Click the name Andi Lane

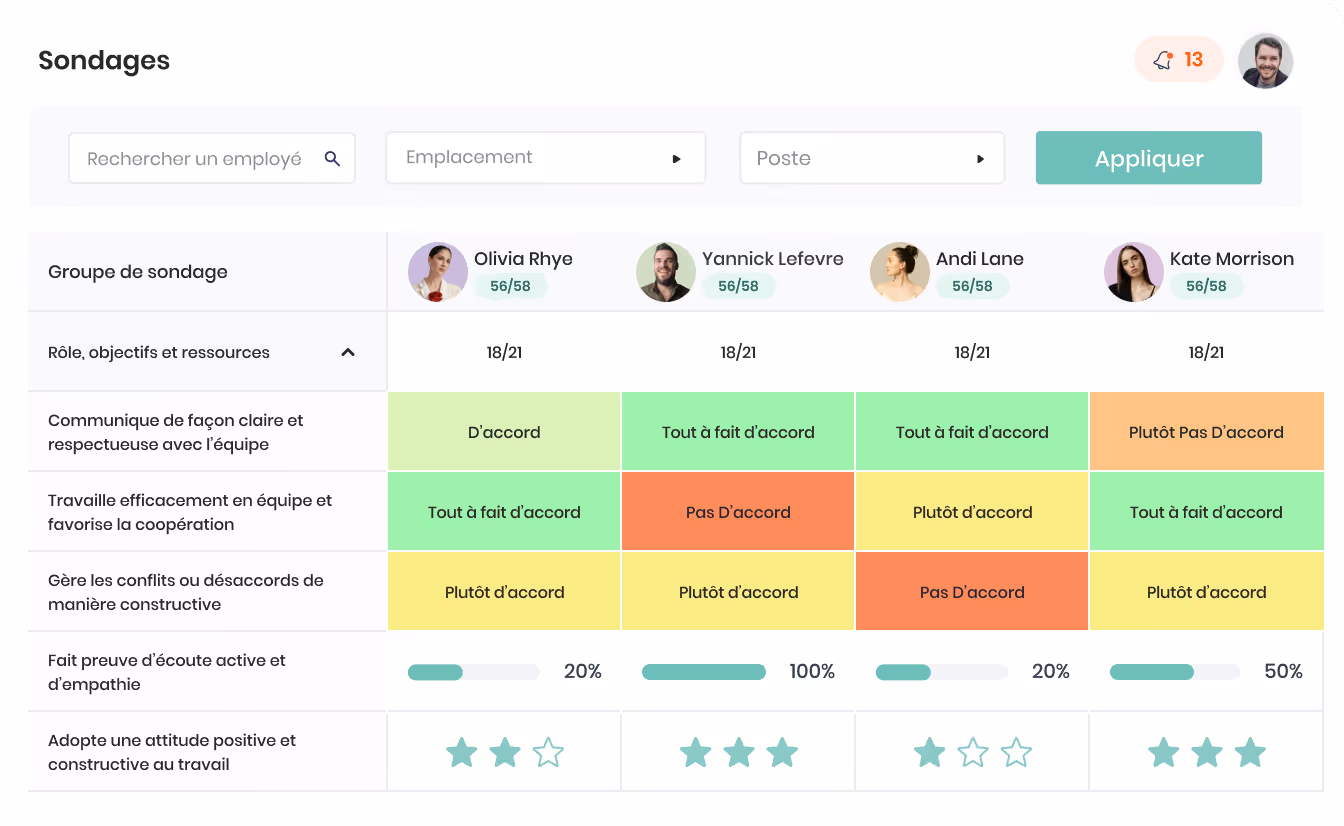point(980,258)
